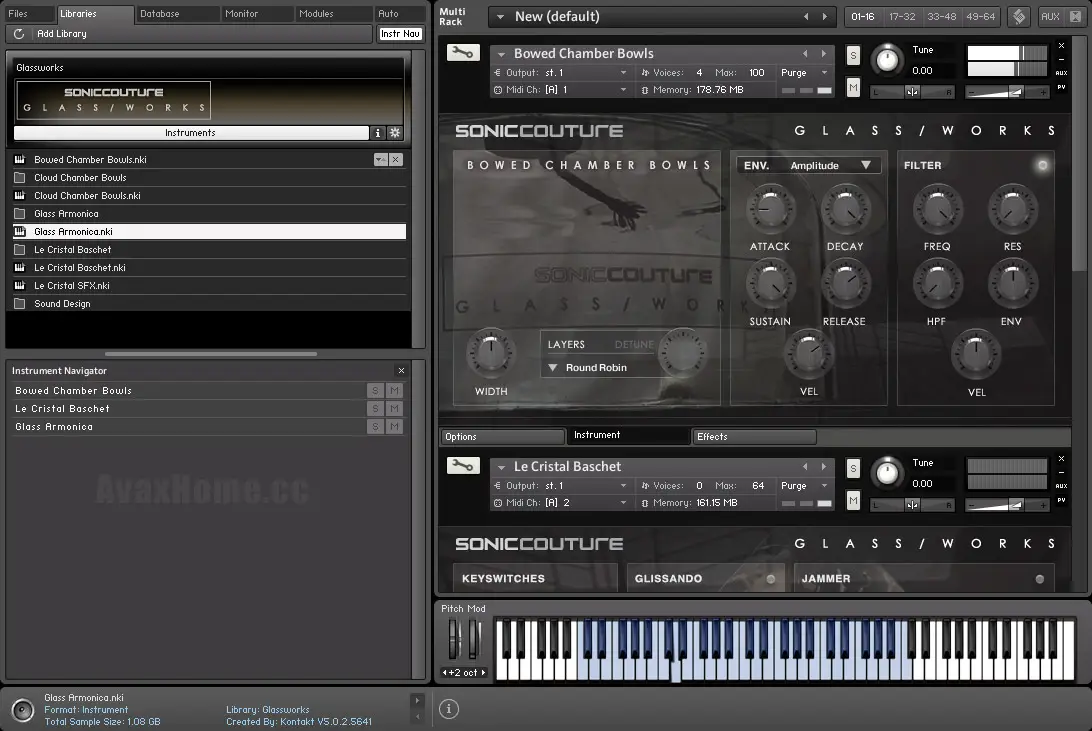
Task: Open Round Robin layers dropdown
Action: (x=552, y=367)
